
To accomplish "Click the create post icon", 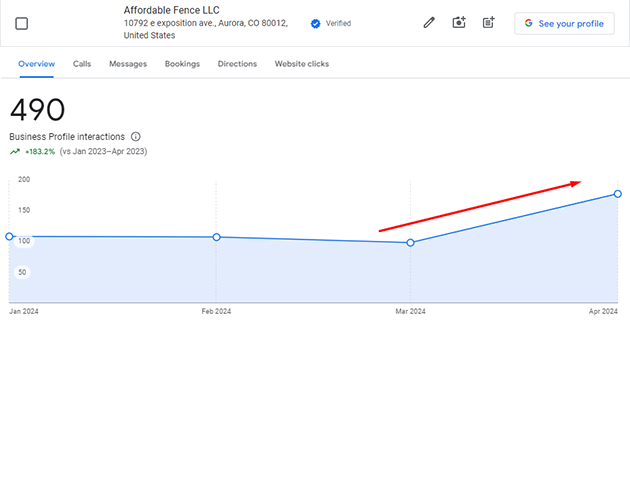I will [x=488, y=23].
